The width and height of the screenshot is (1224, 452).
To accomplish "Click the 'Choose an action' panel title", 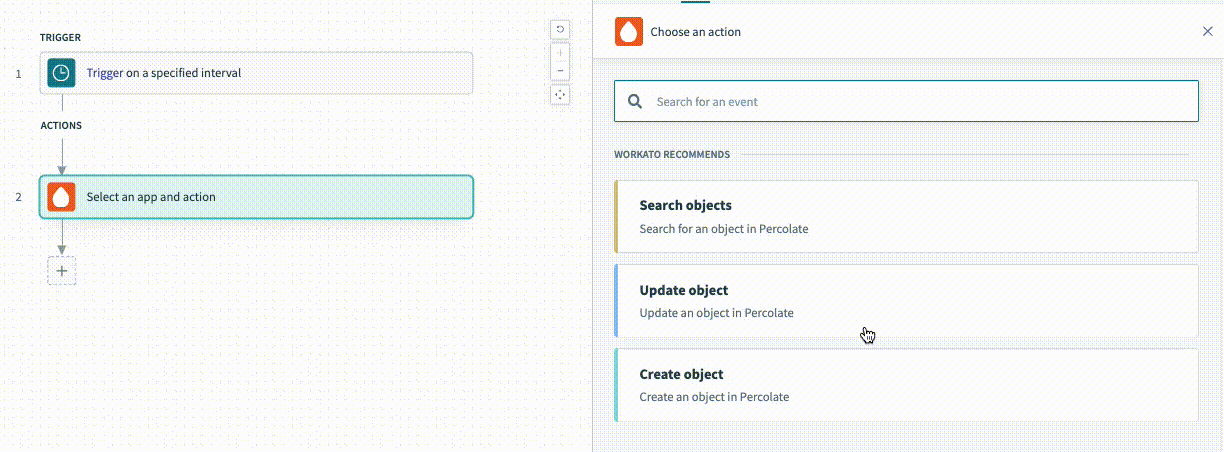I will (x=696, y=32).
